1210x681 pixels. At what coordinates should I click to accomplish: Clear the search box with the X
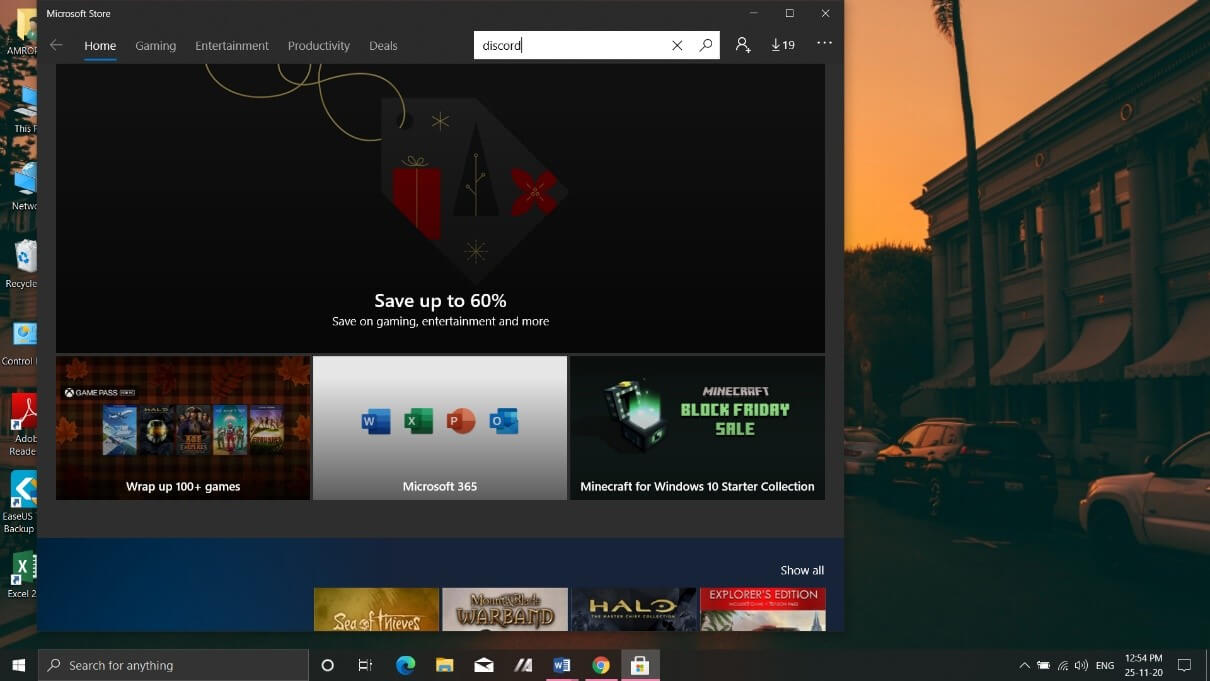677,45
